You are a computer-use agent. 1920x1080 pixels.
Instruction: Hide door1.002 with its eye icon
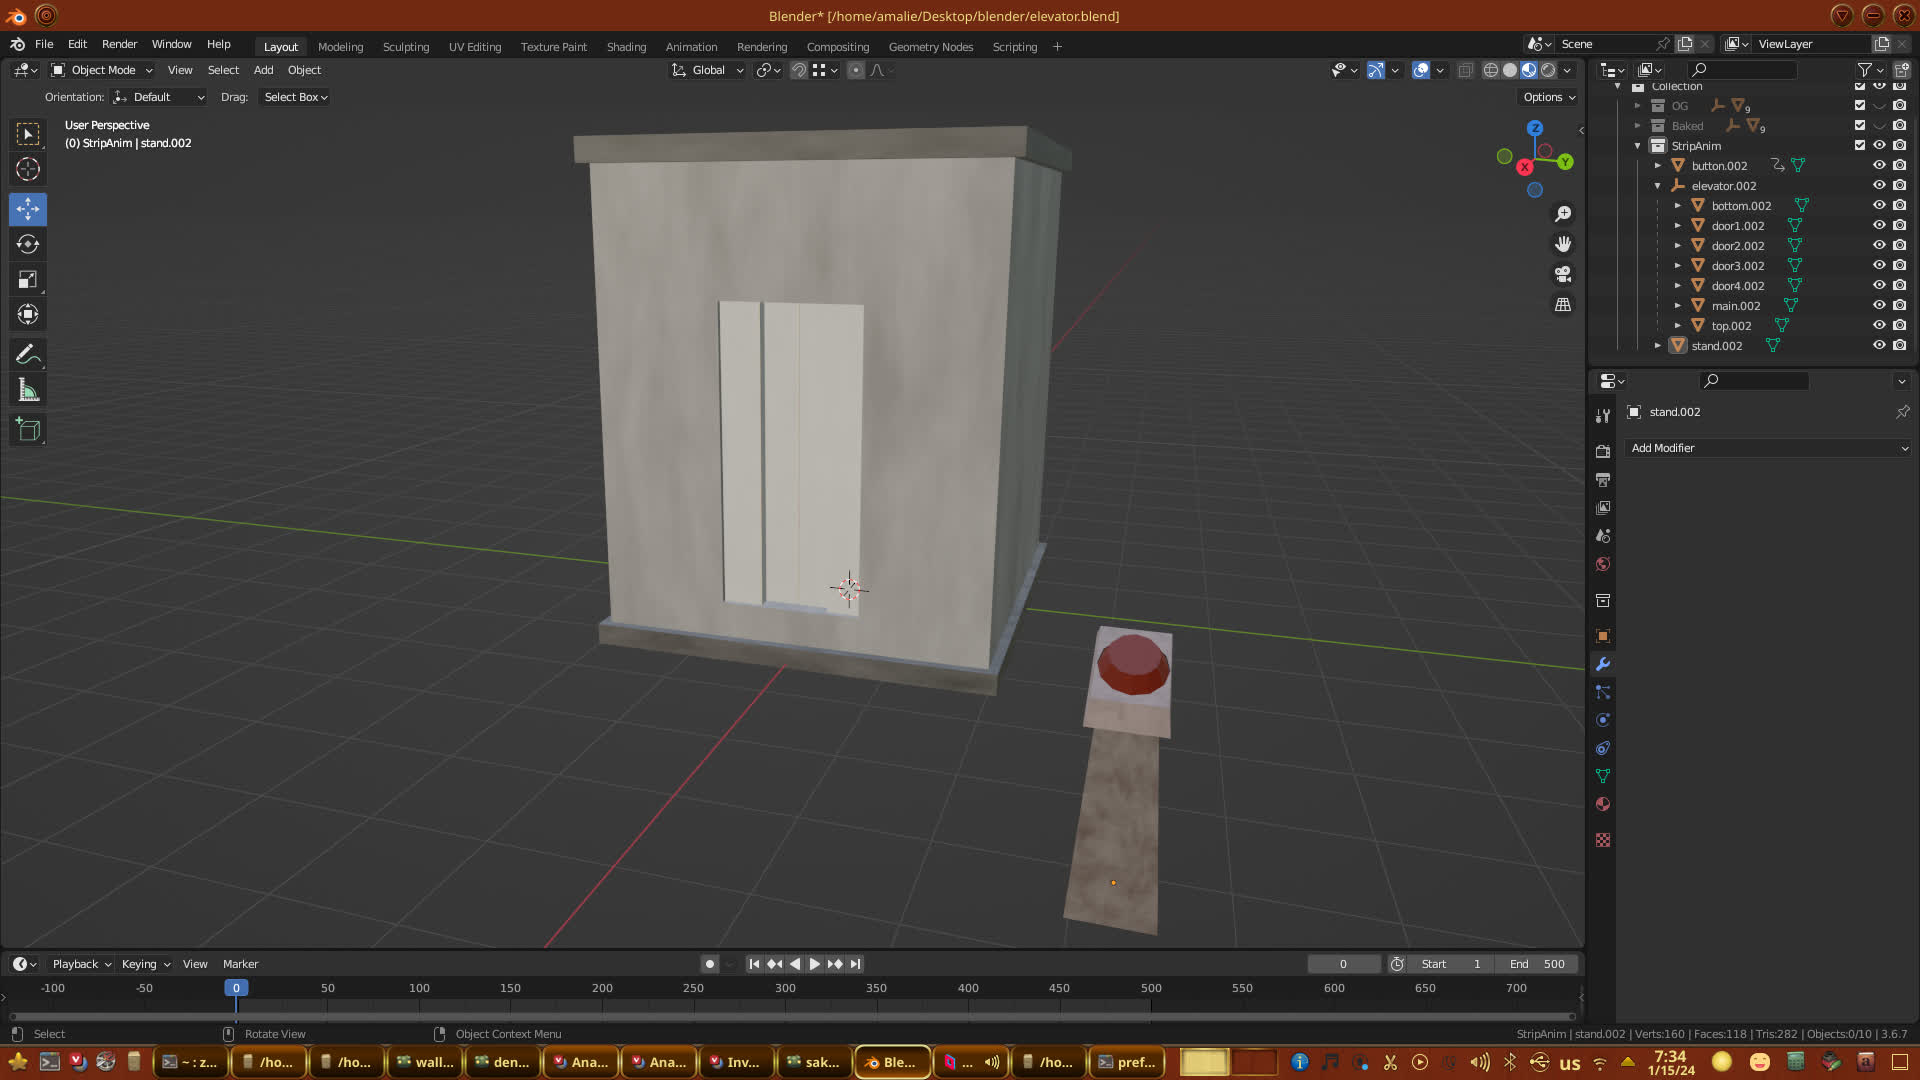point(1879,225)
